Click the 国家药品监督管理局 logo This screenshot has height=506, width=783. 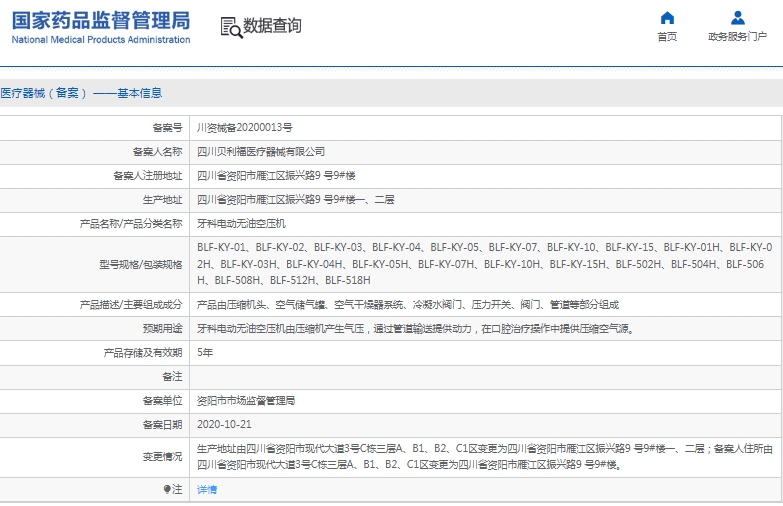pyautogui.click(x=101, y=20)
